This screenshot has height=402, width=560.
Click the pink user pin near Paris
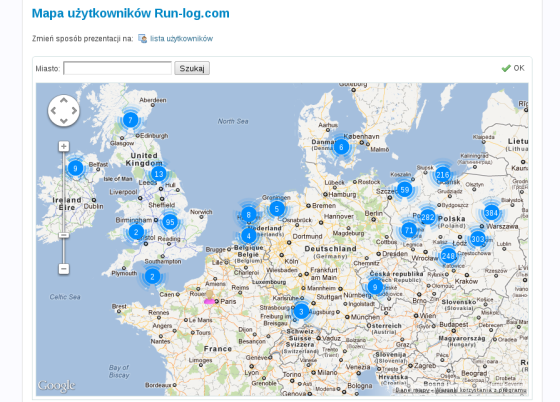(209, 297)
